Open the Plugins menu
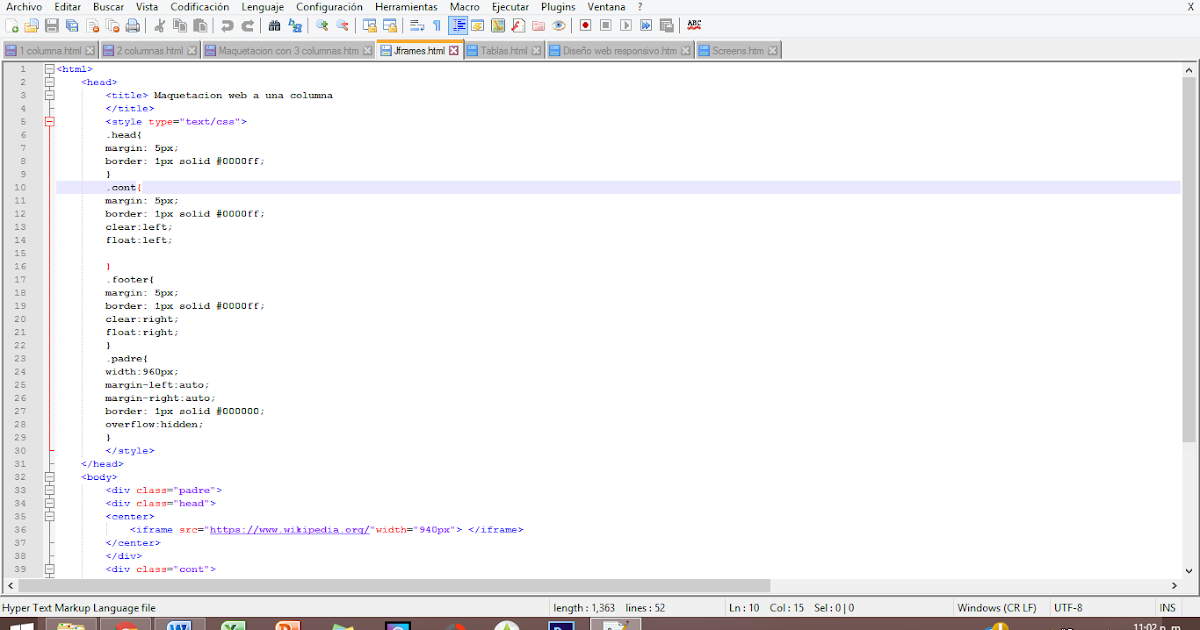Image resolution: width=1200 pixels, height=630 pixels. pos(558,7)
